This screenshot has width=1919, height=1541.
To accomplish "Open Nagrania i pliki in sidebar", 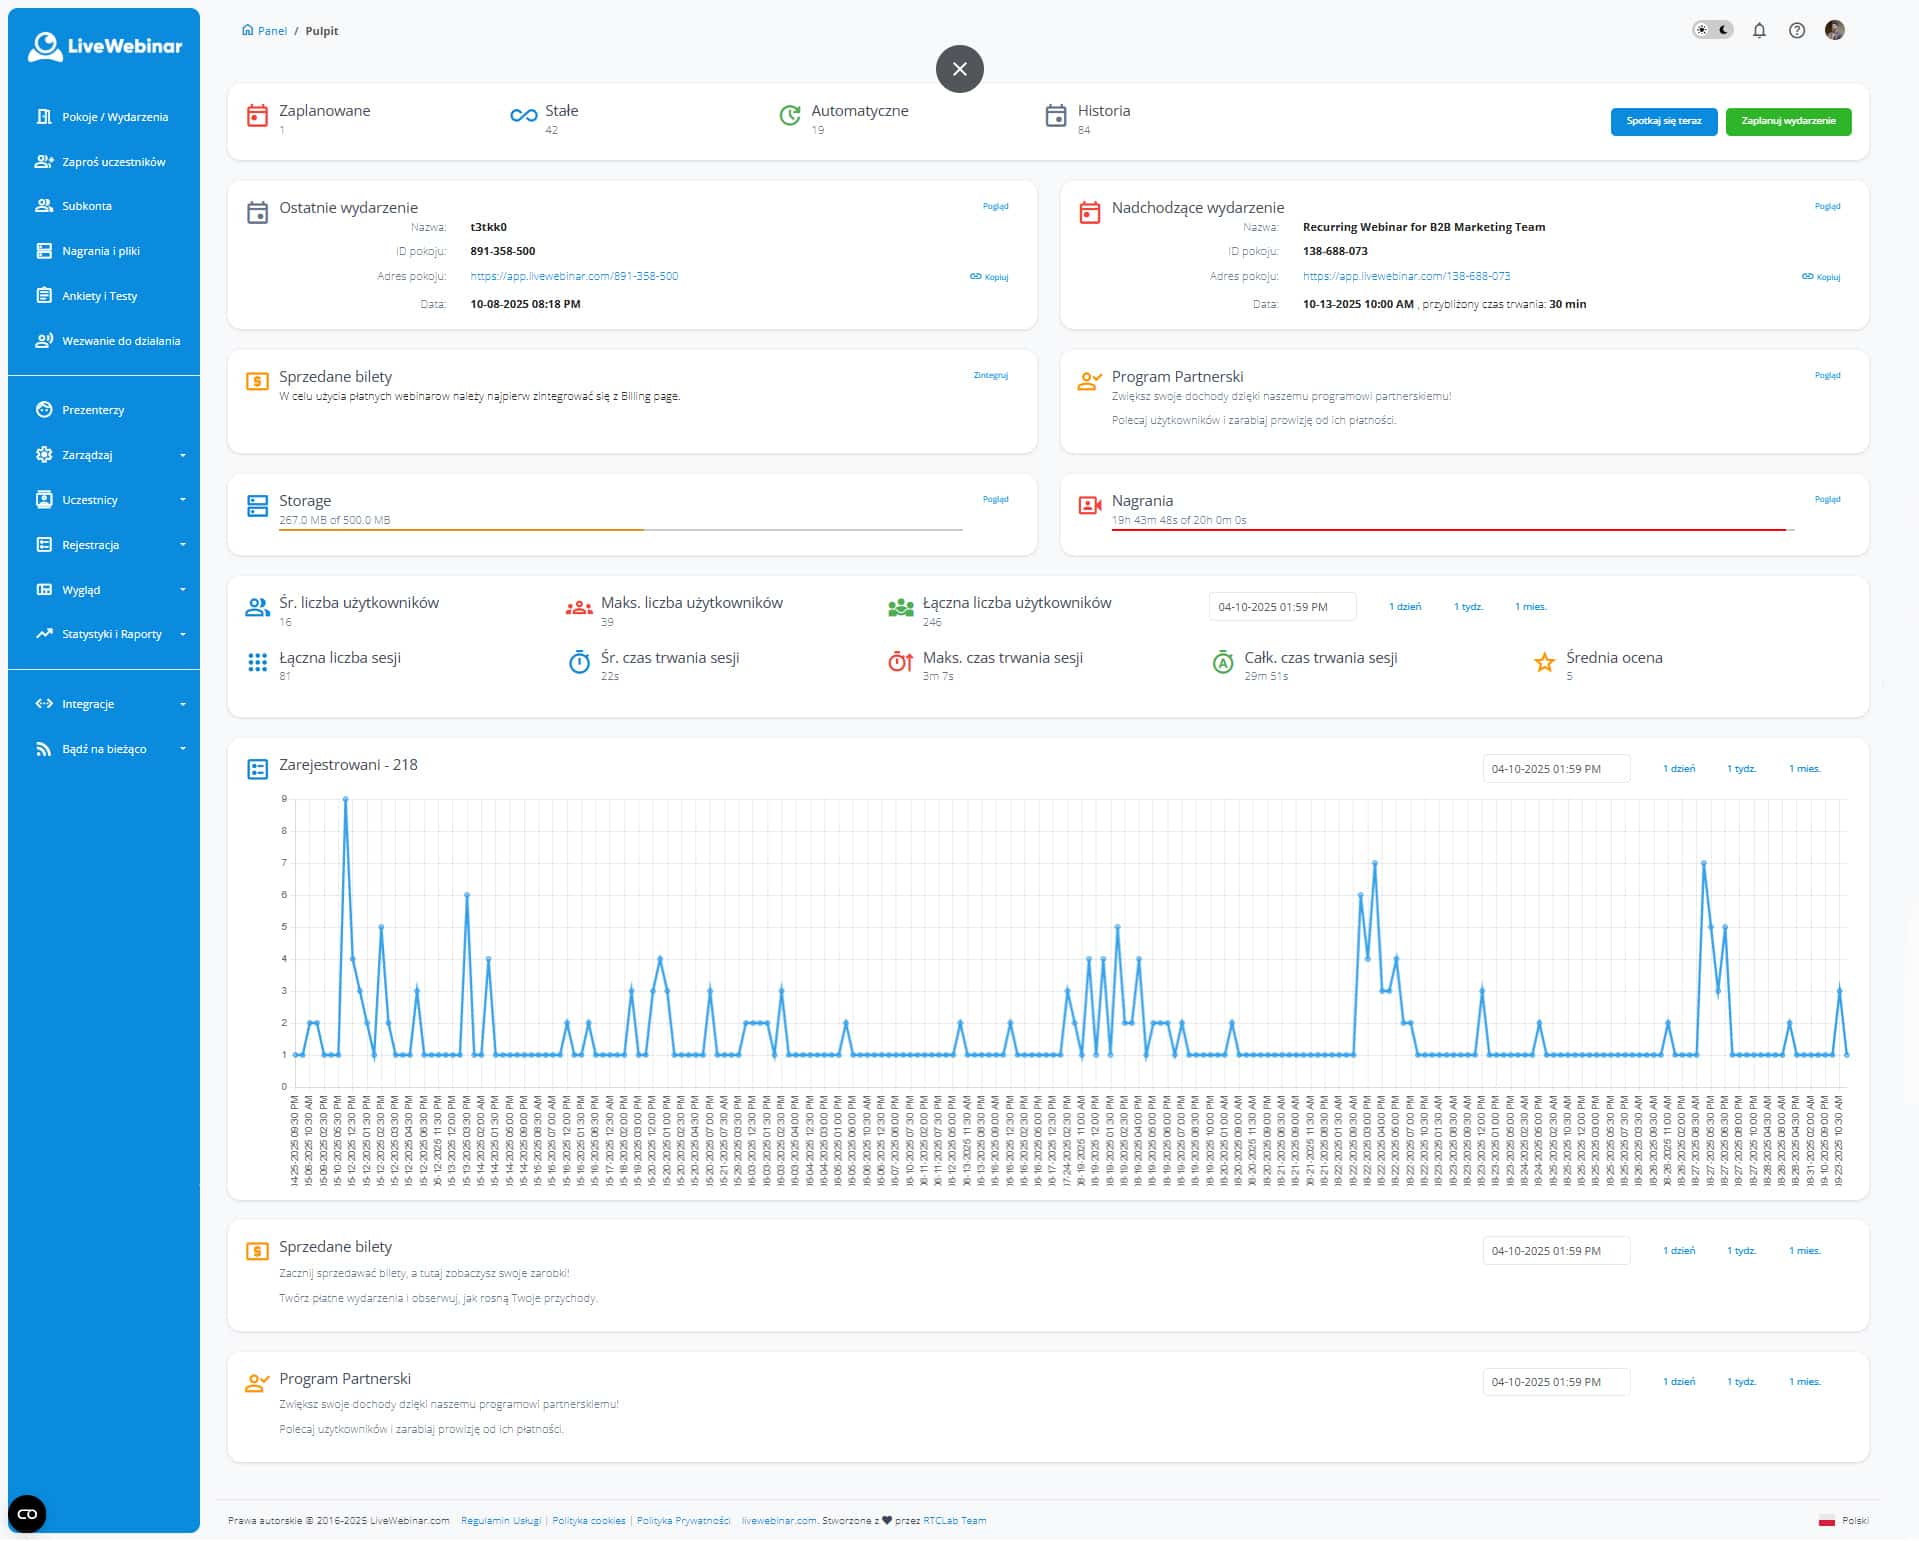I will 100,251.
